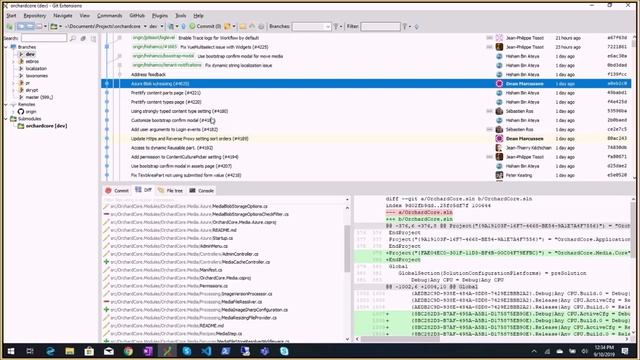The height and width of the screenshot is (360, 640).
Task: Select the orchardcore [dev] submodule
Action: pyautogui.click(x=46, y=126)
